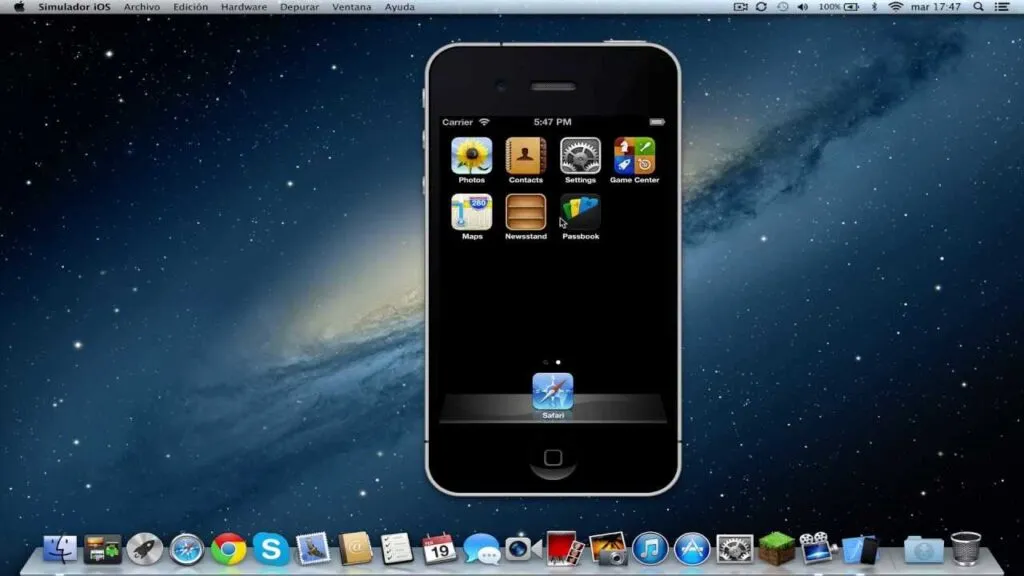Open Launchpad rocket icon in the Dock
Viewport: 1024px width, 576px height.
tap(144, 549)
